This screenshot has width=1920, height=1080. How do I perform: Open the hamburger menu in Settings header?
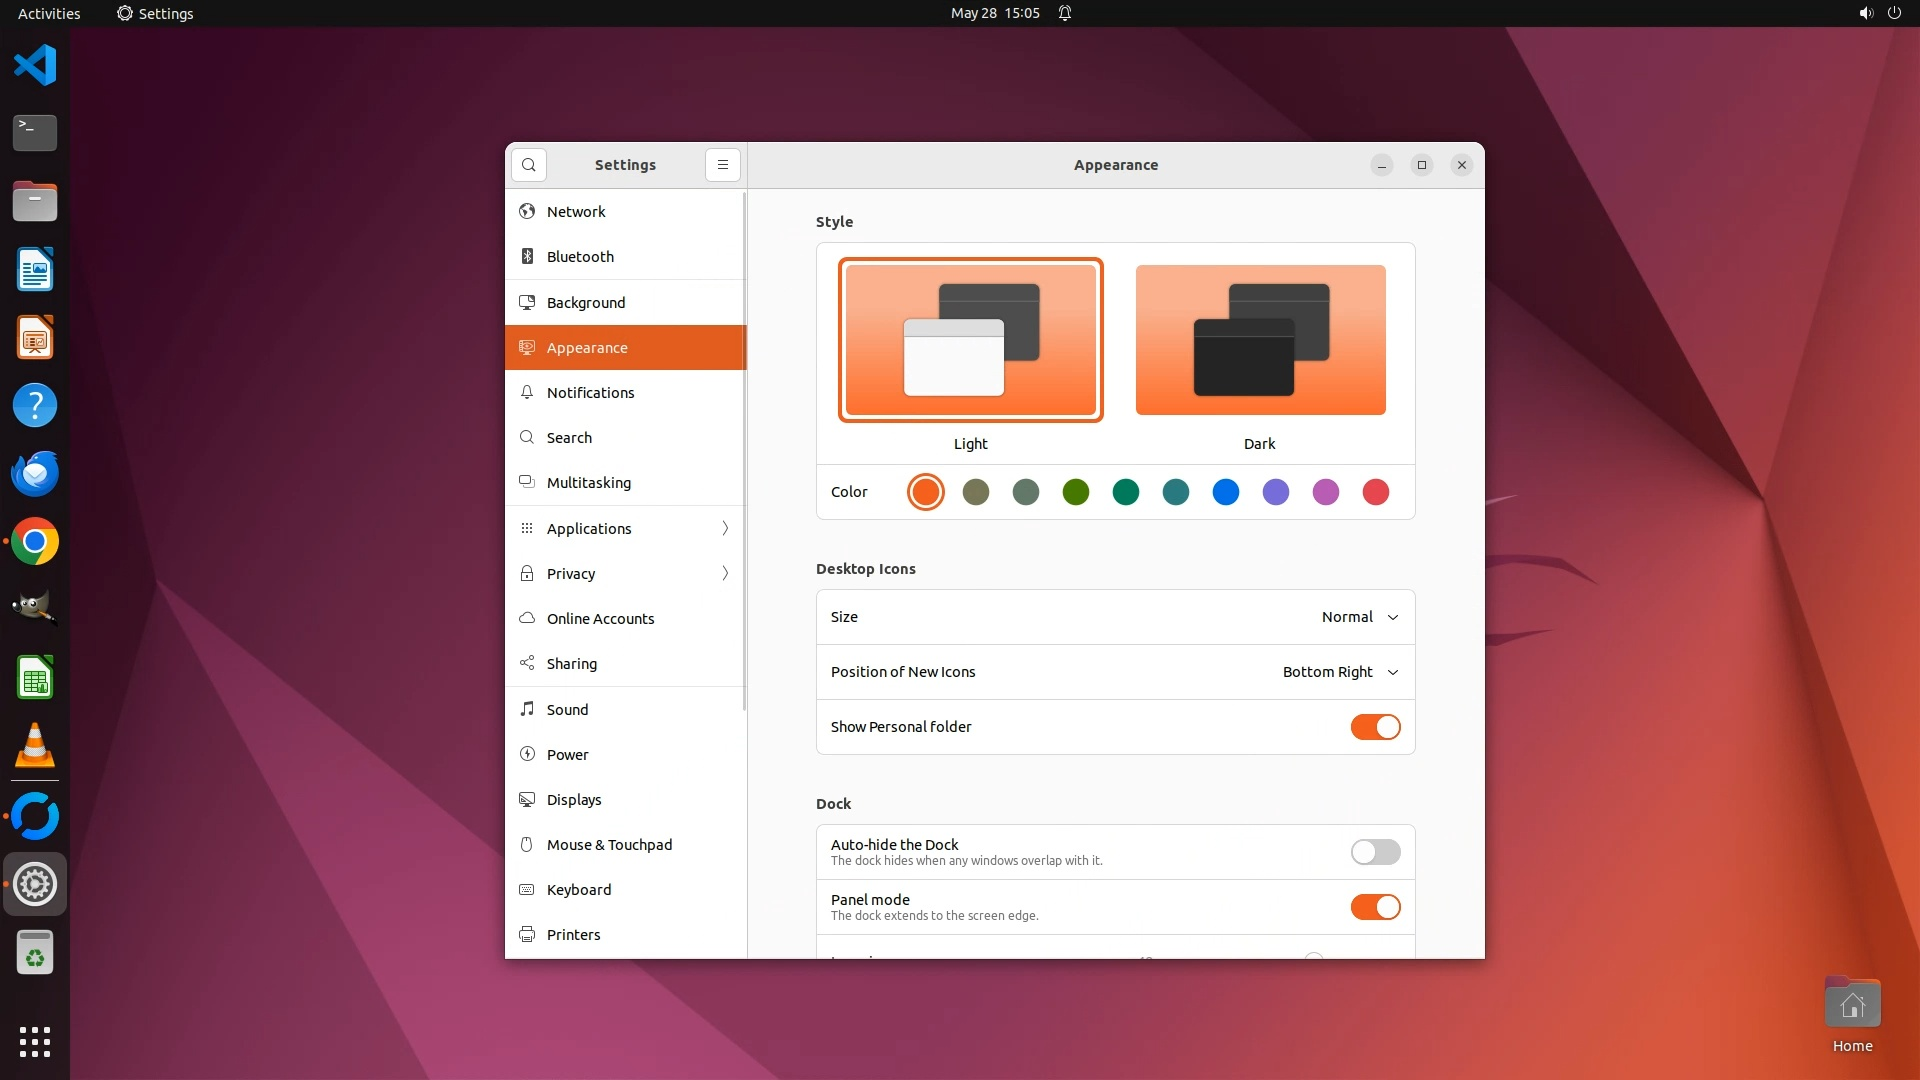pos(723,165)
